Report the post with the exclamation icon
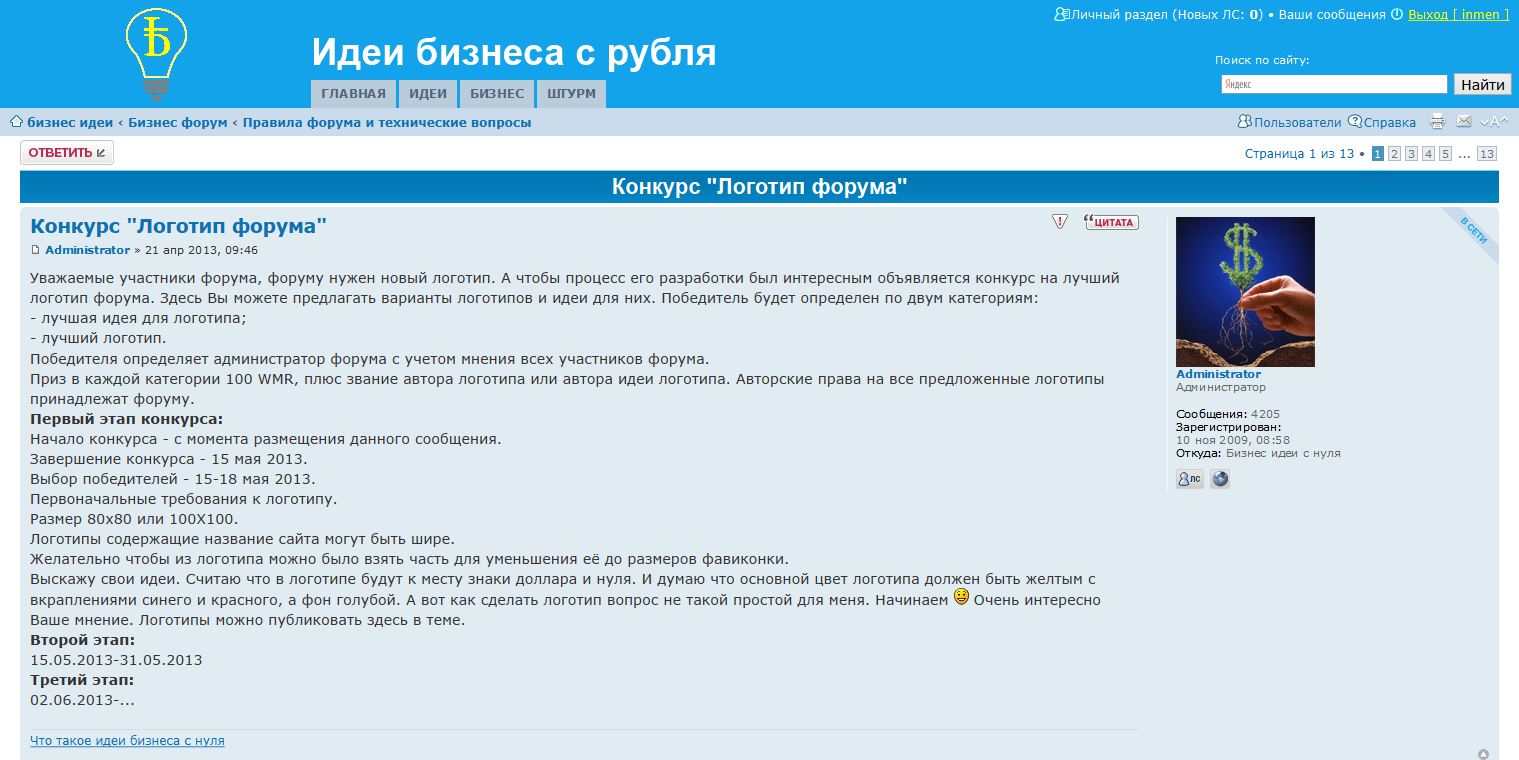Viewport: 1519px width, 760px height. [x=1059, y=221]
